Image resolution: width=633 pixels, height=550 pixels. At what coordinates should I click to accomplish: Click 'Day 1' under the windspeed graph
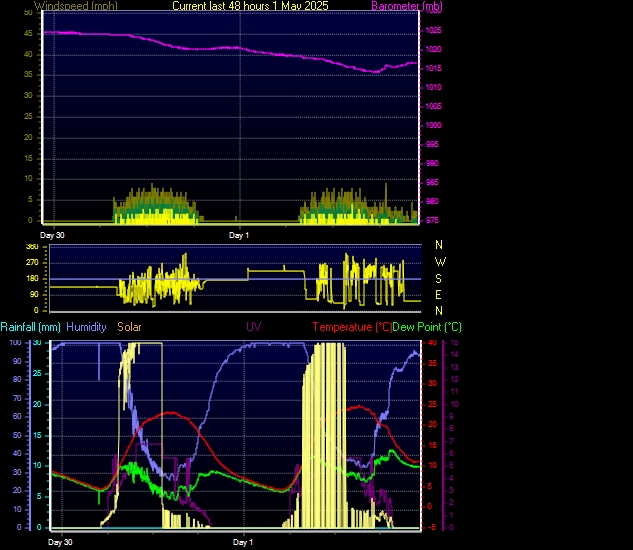(239, 235)
